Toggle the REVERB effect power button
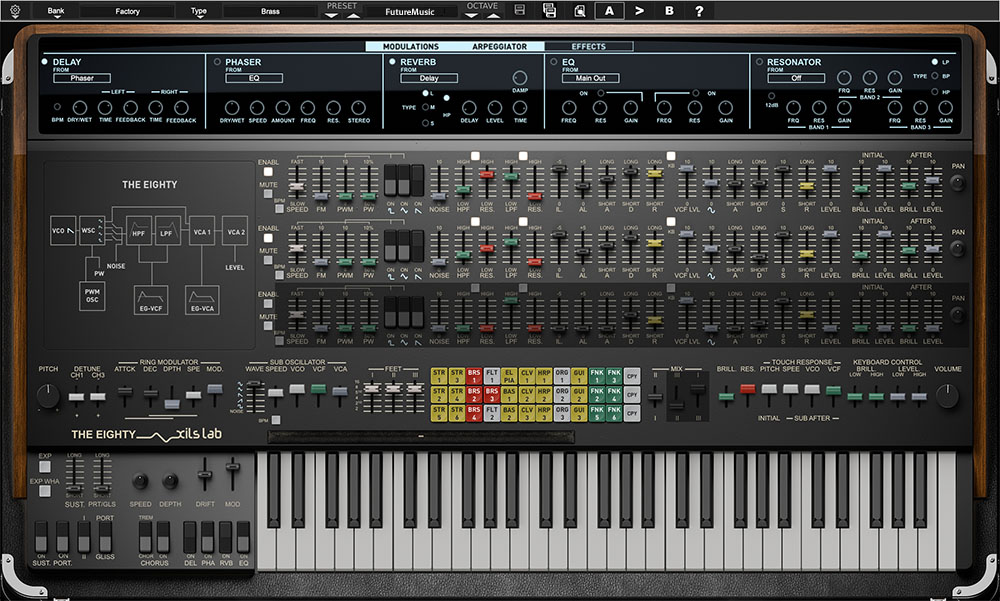The height and width of the screenshot is (601, 1000). pyautogui.click(x=392, y=62)
